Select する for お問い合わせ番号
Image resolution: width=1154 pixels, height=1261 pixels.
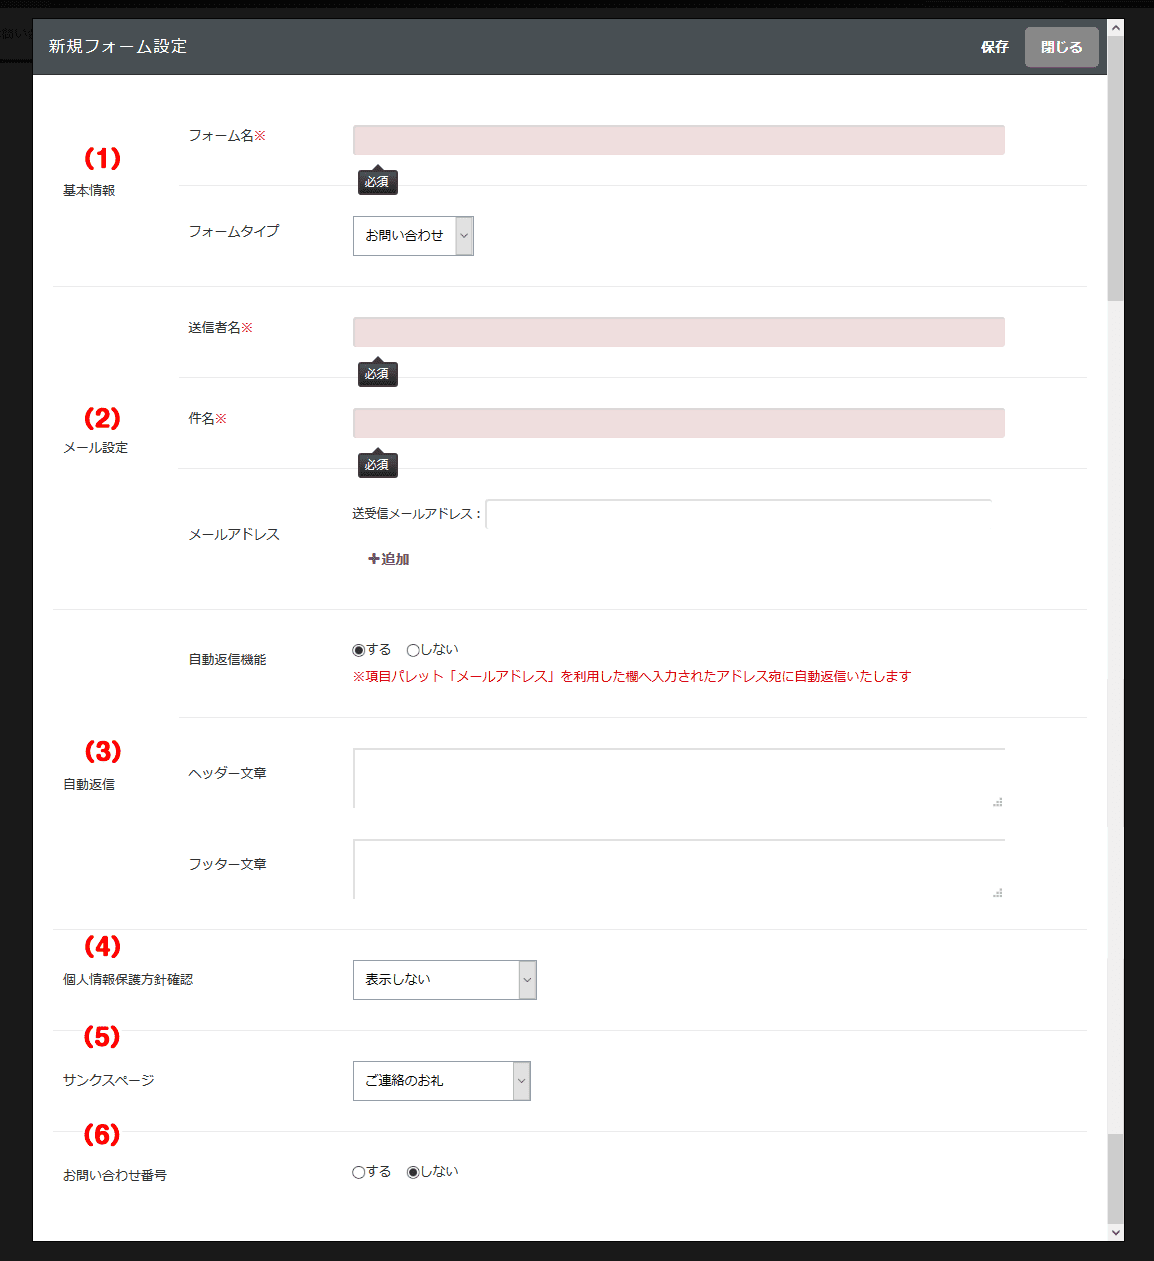[359, 1172]
